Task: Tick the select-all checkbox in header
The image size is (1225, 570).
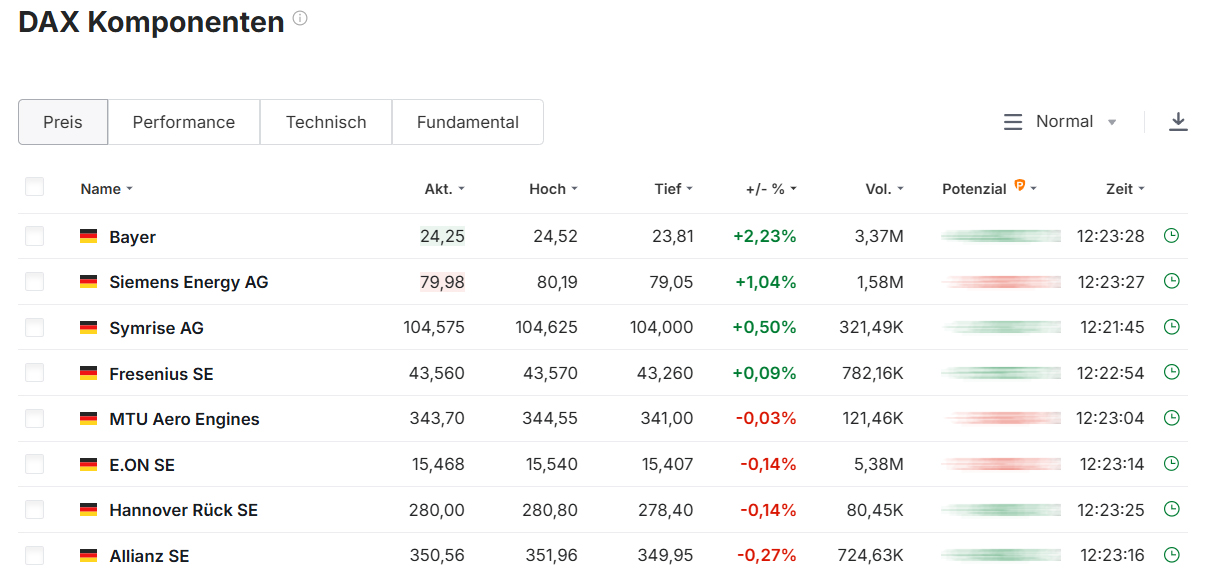Action: click(x=35, y=187)
